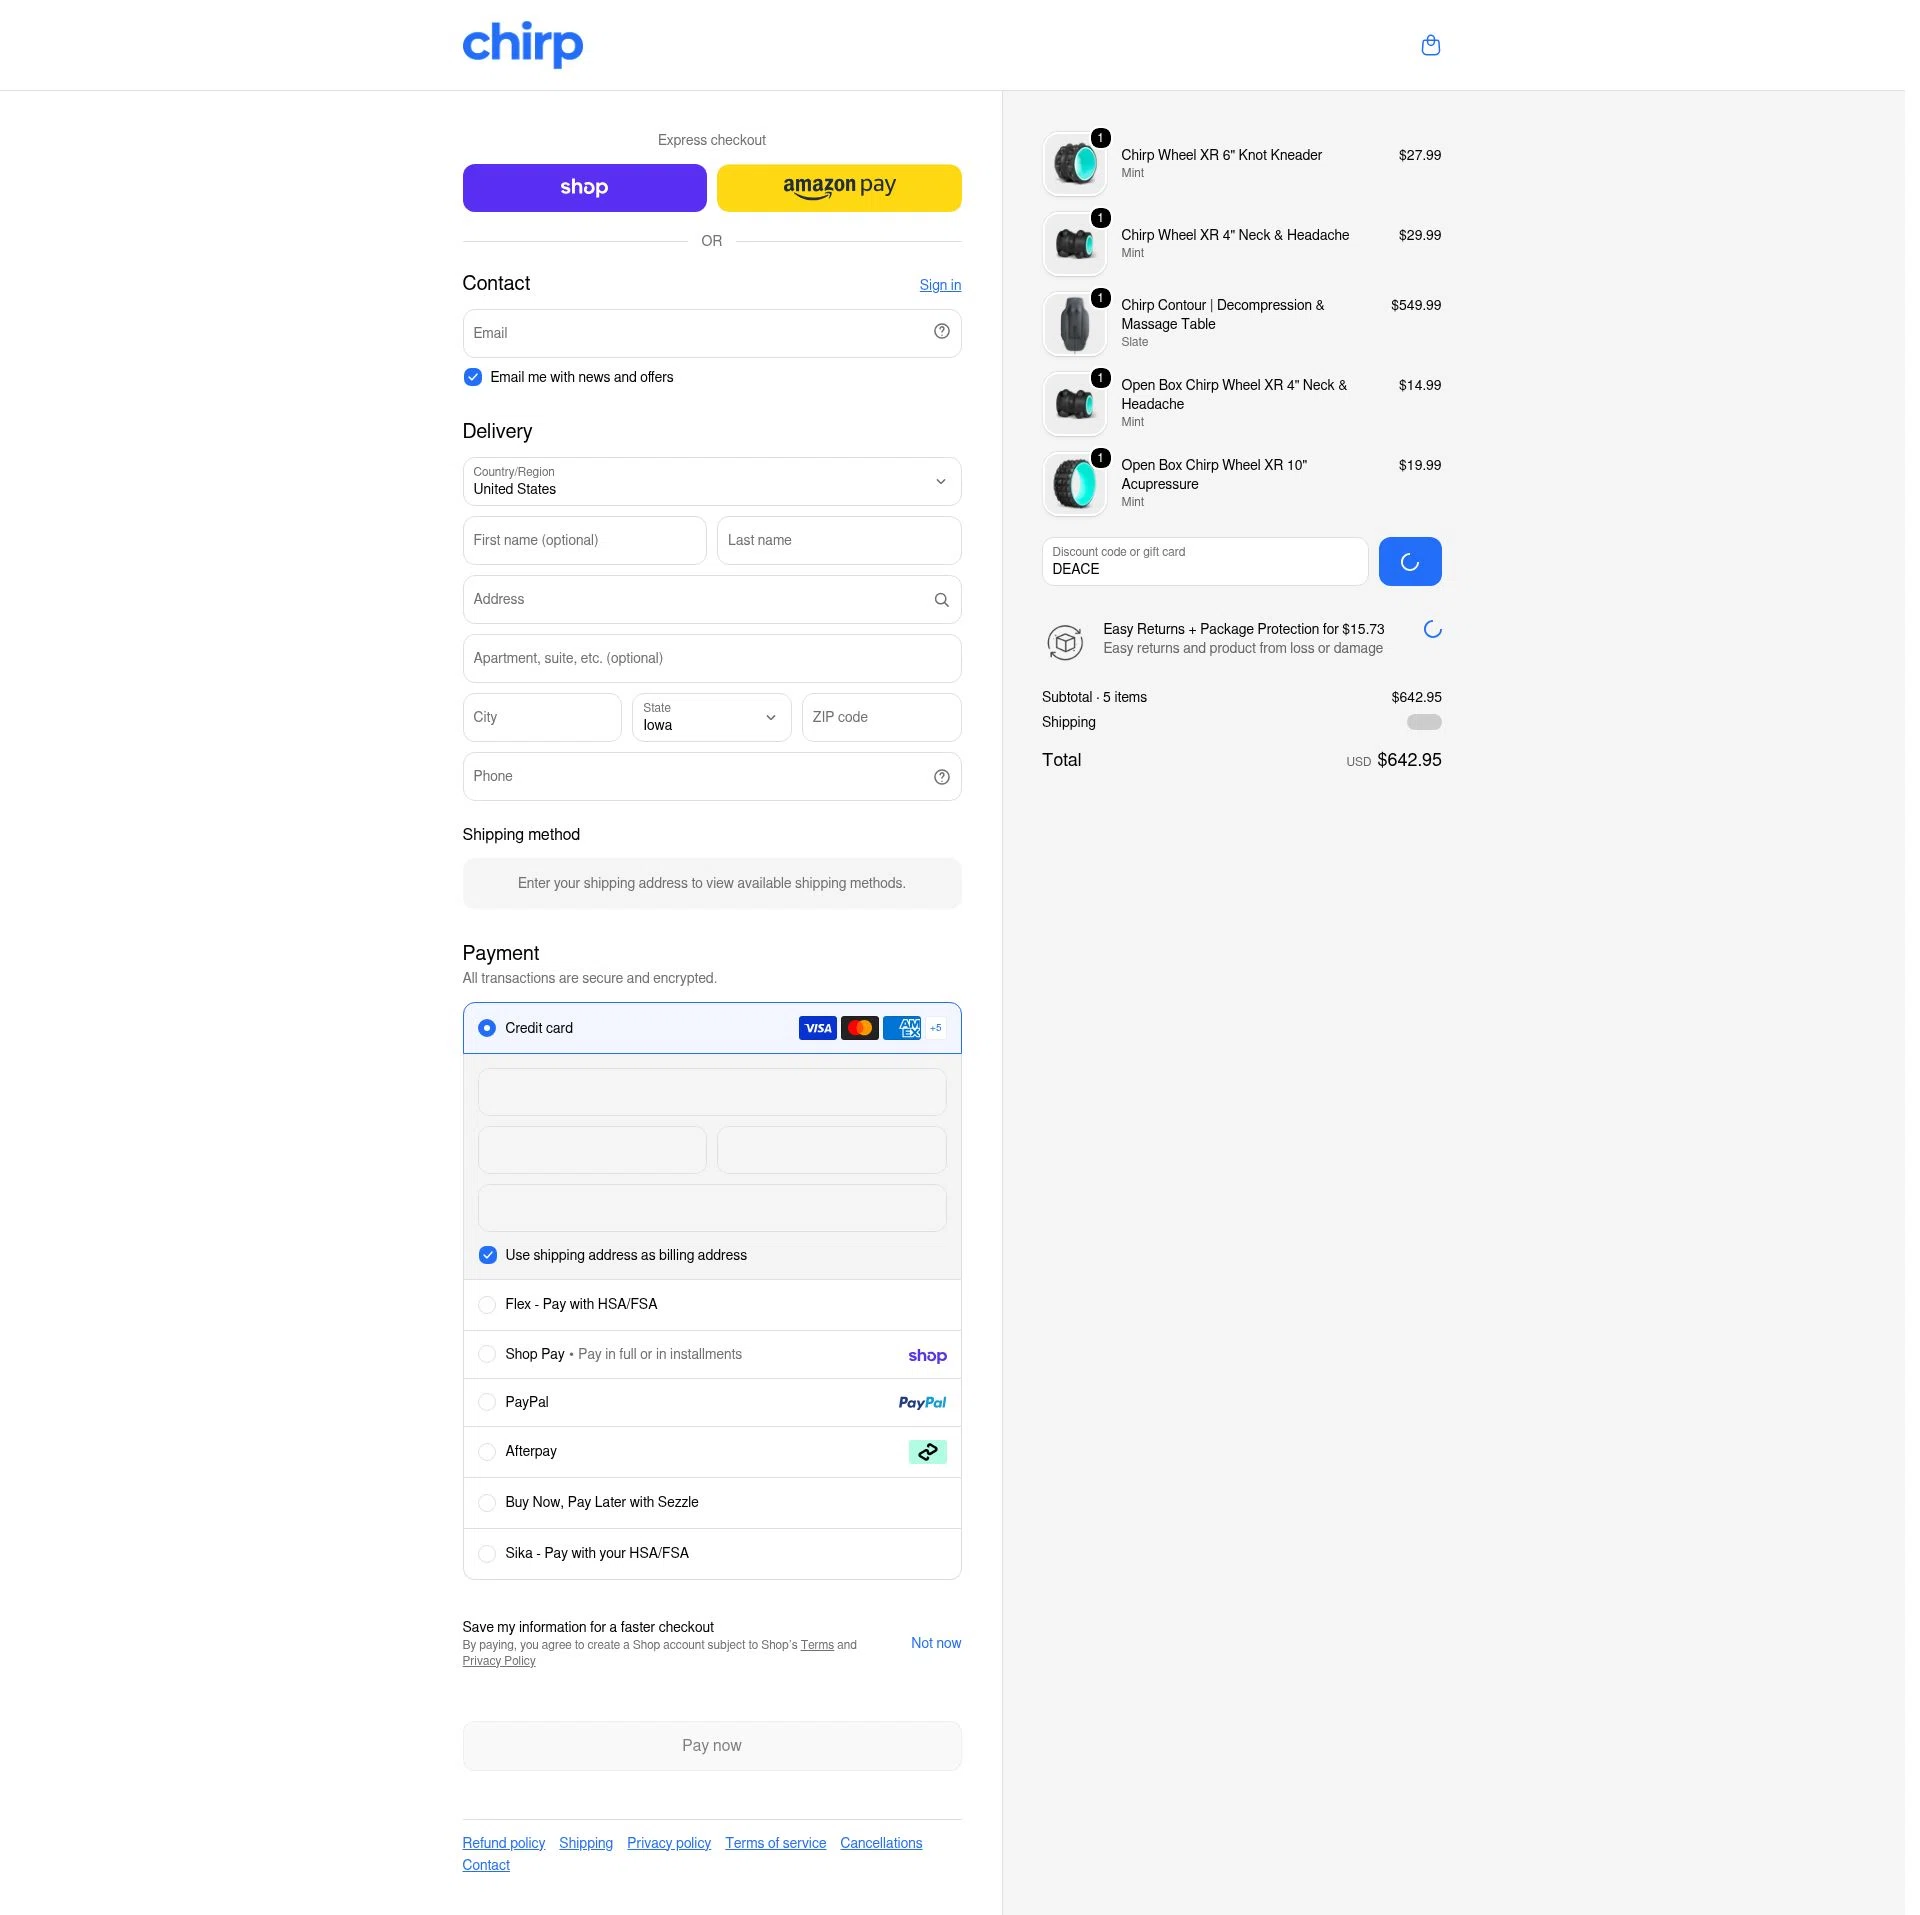Click the phone field help question icon
The image size is (1920, 1915).
[941, 777]
